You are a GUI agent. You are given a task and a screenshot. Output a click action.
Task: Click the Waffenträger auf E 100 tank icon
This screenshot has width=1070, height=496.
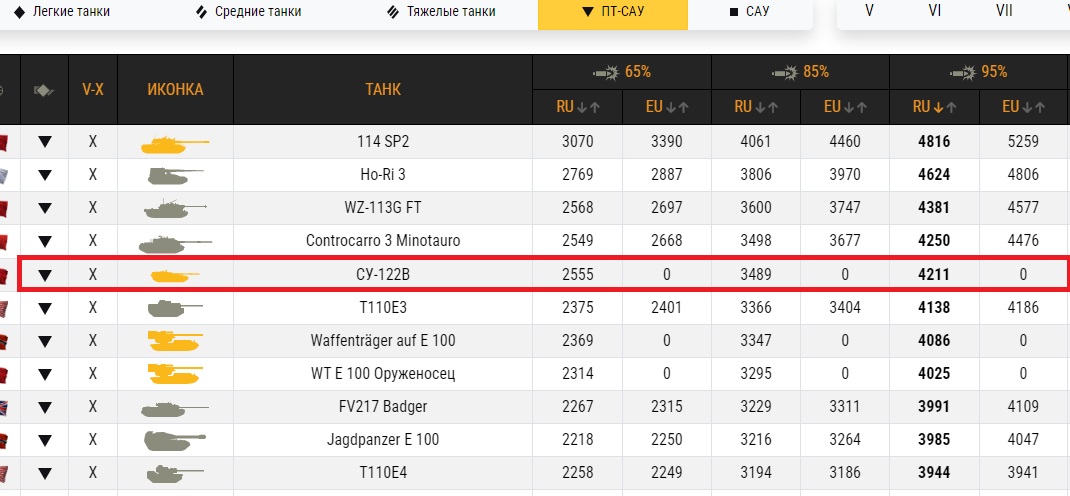point(175,341)
